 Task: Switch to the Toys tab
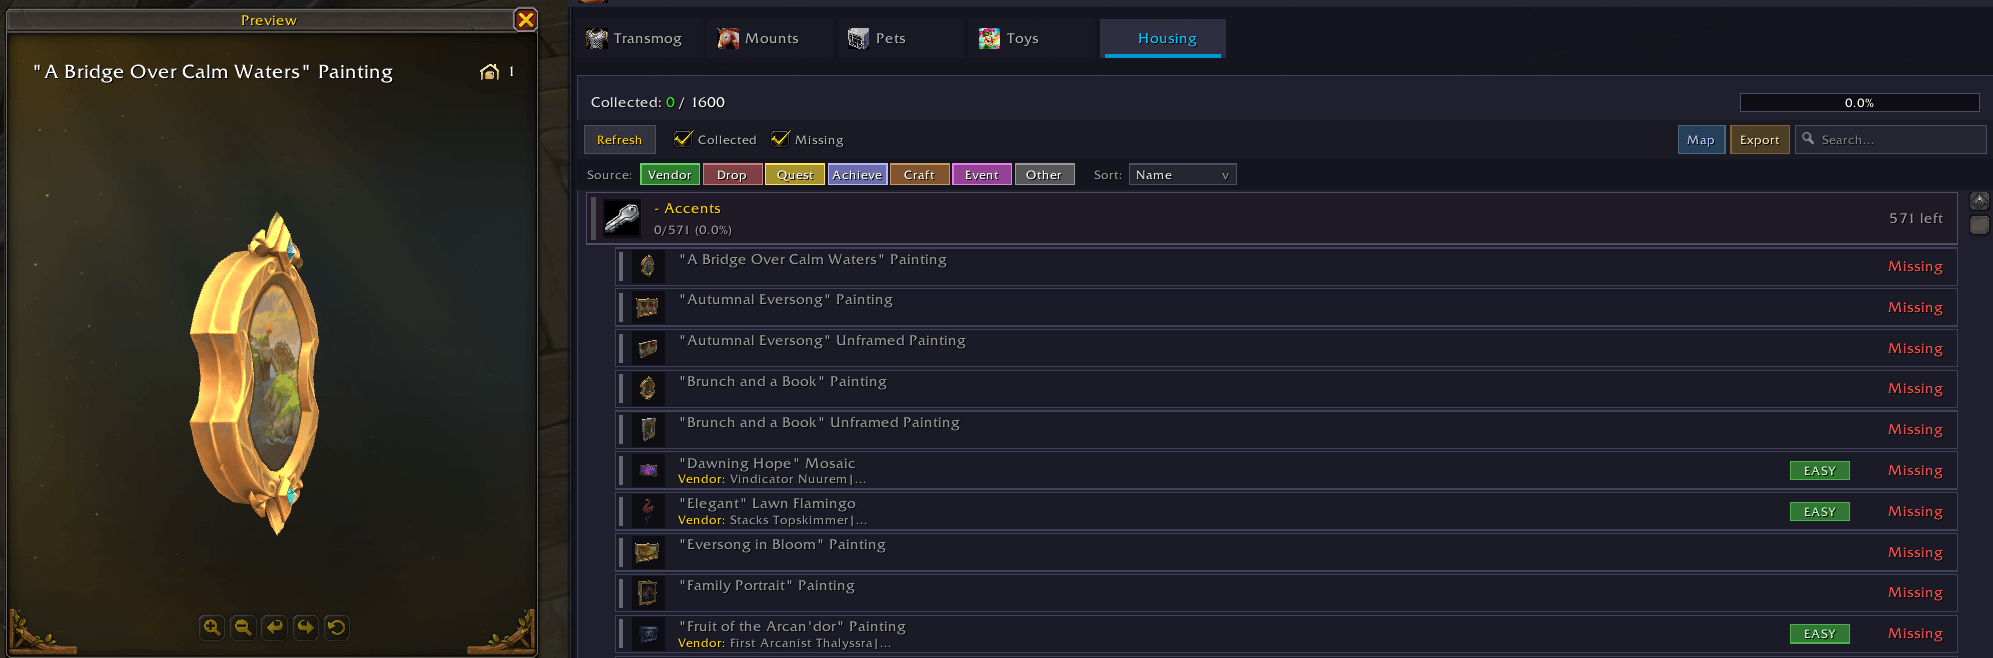(1030, 39)
